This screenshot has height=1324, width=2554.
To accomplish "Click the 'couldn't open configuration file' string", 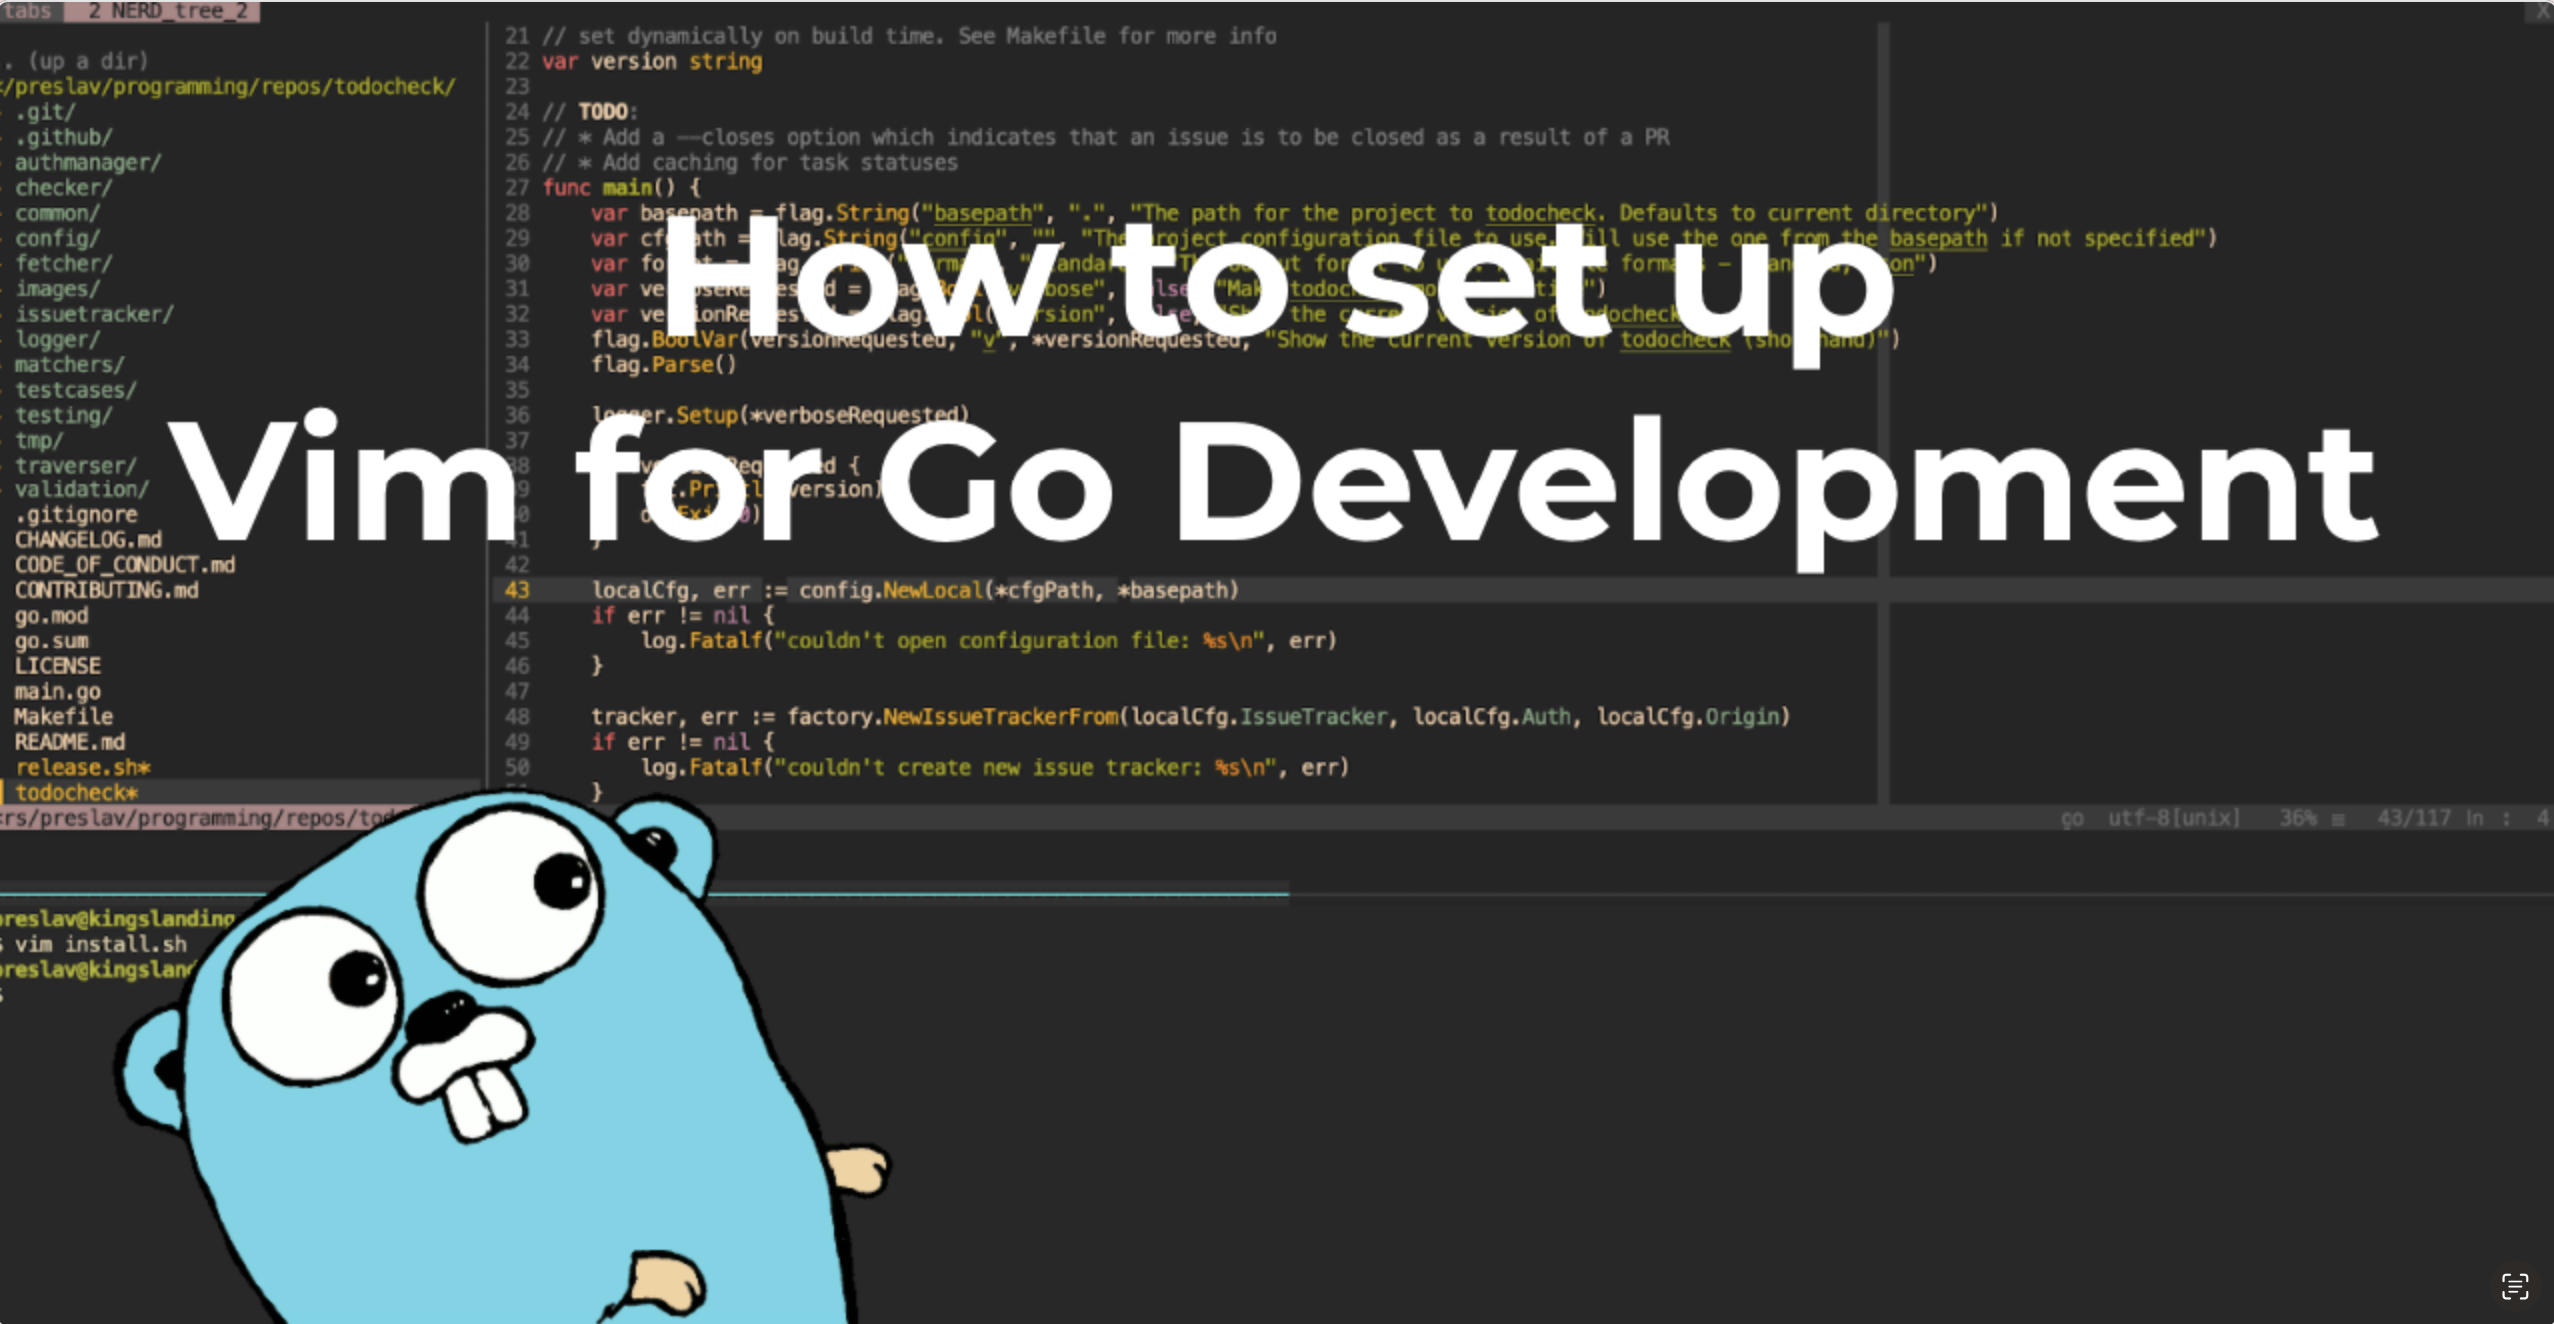I will click(x=1020, y=641).
